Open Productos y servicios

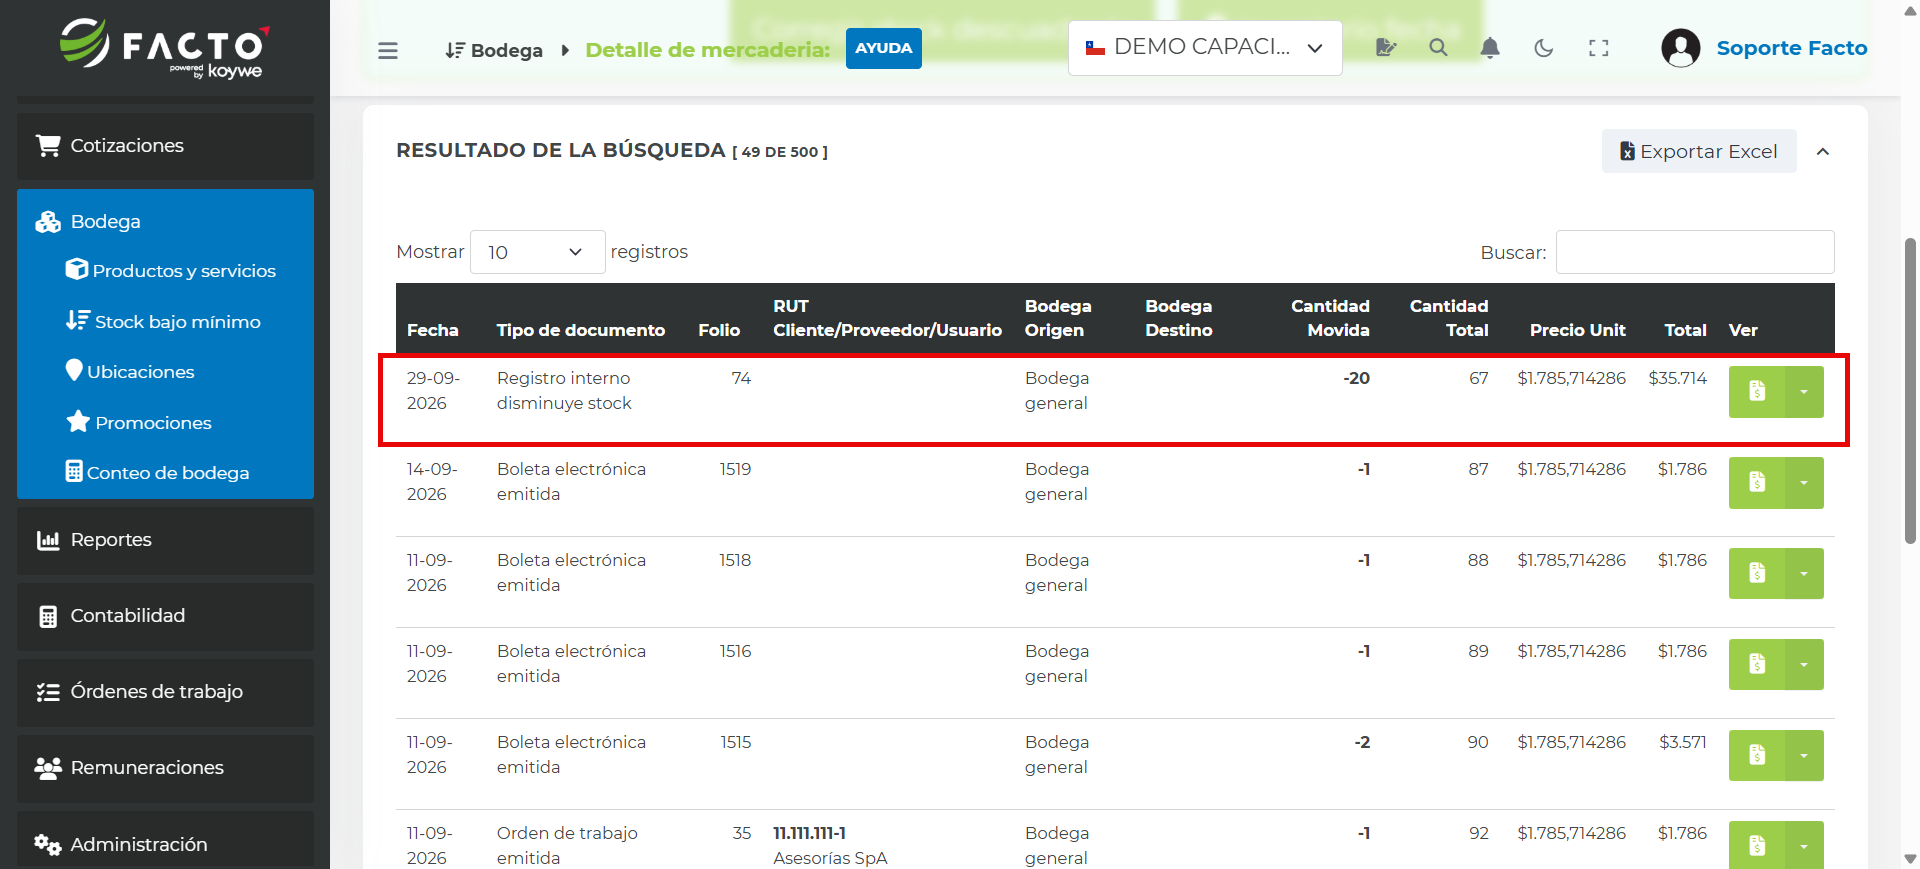point(171,271)
